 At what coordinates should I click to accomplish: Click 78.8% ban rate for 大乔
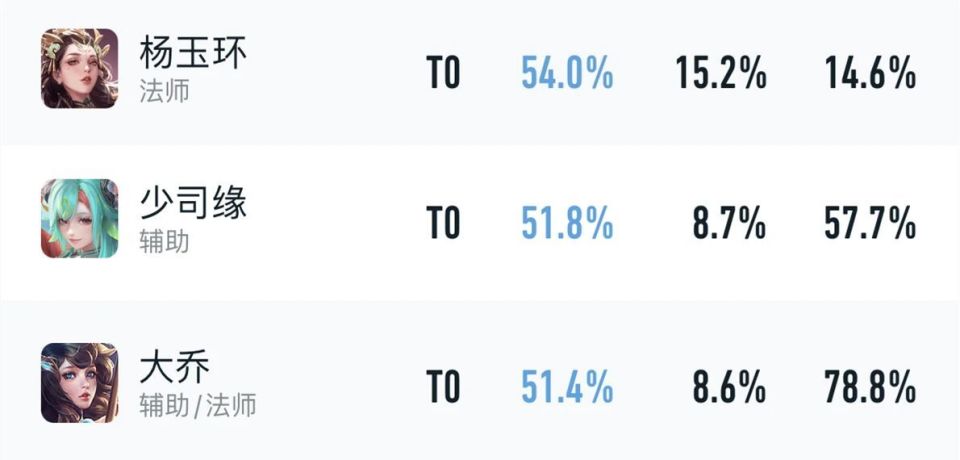click(870, 386)
